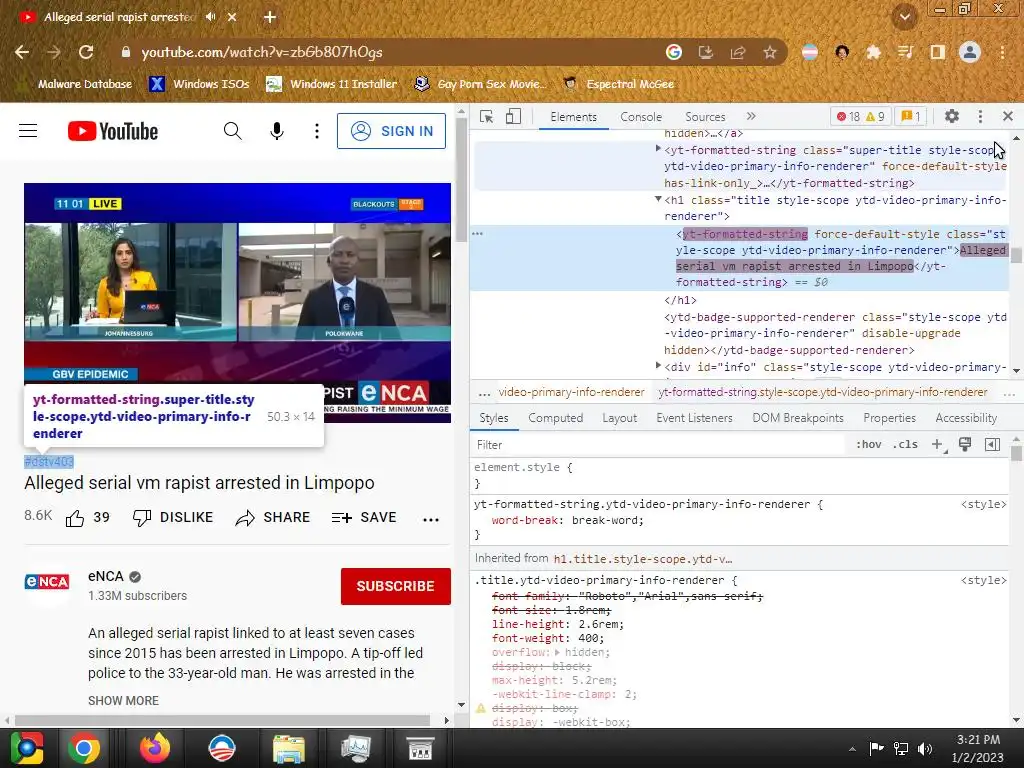Screen dimensions: 1024x768
Task: Click the eNCA channel name
Action: [x=106, y=576]
